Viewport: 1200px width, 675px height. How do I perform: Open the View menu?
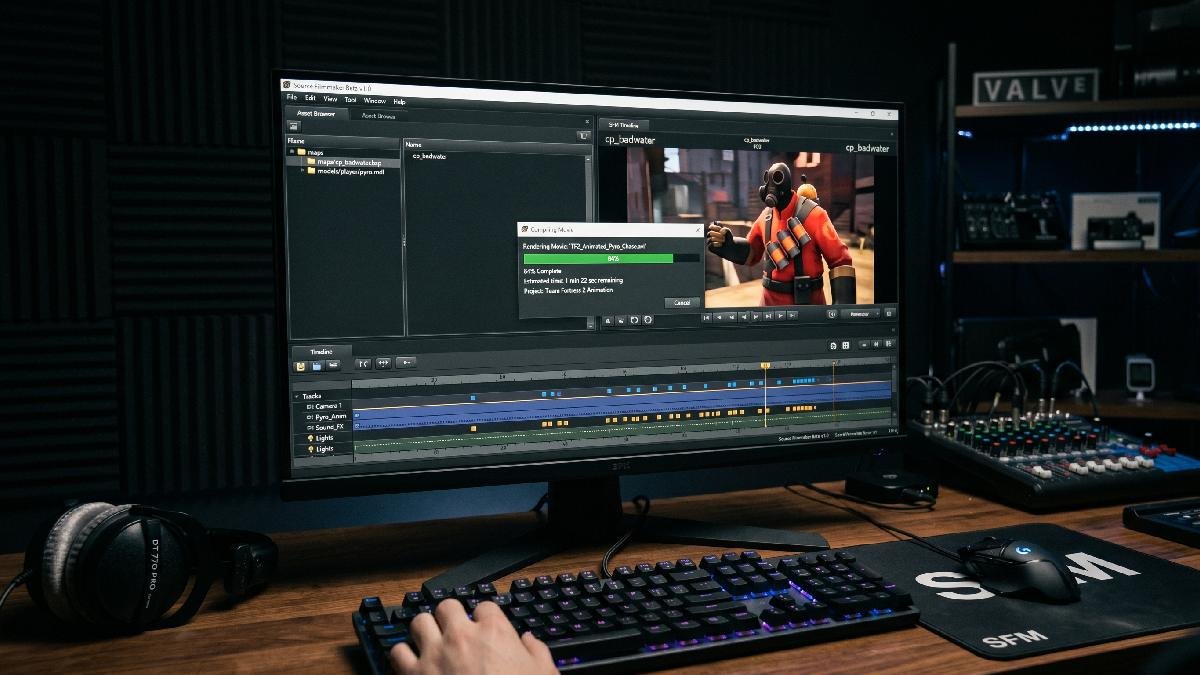[330, 99]
